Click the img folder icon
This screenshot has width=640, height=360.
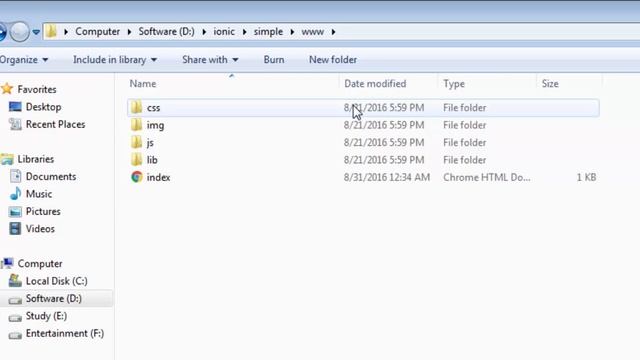point(136,125)
